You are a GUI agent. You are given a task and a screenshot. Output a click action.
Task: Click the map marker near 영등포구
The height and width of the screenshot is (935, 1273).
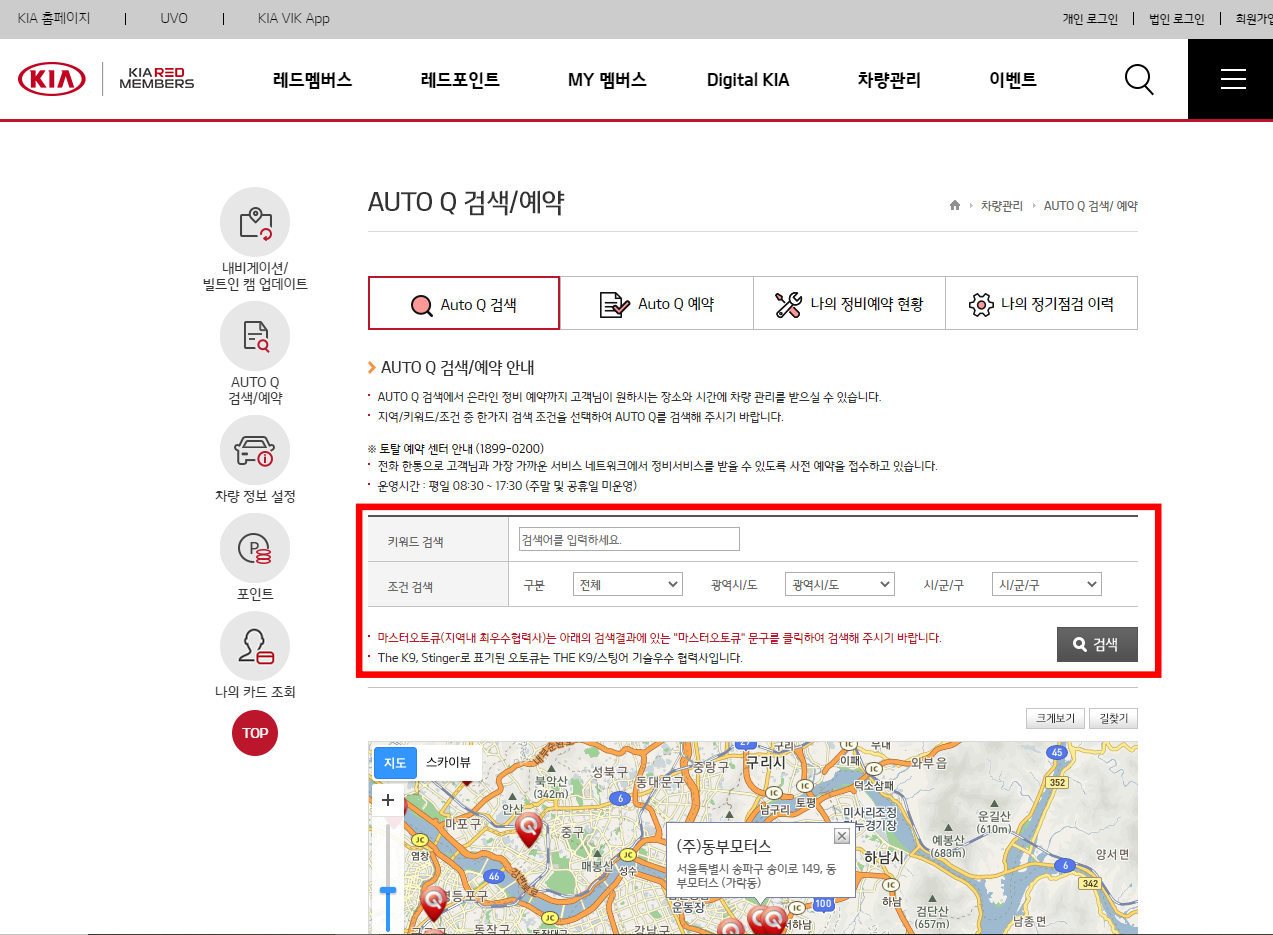[434, 903]
